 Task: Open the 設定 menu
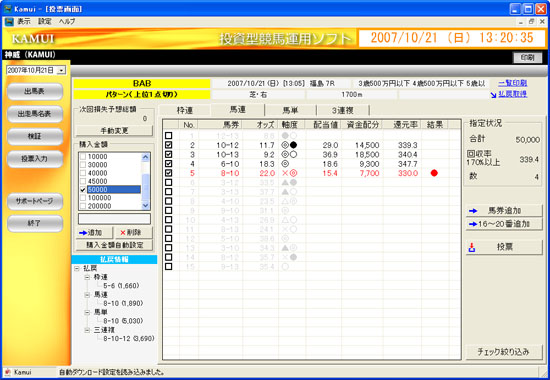click(x=45, y=21)
